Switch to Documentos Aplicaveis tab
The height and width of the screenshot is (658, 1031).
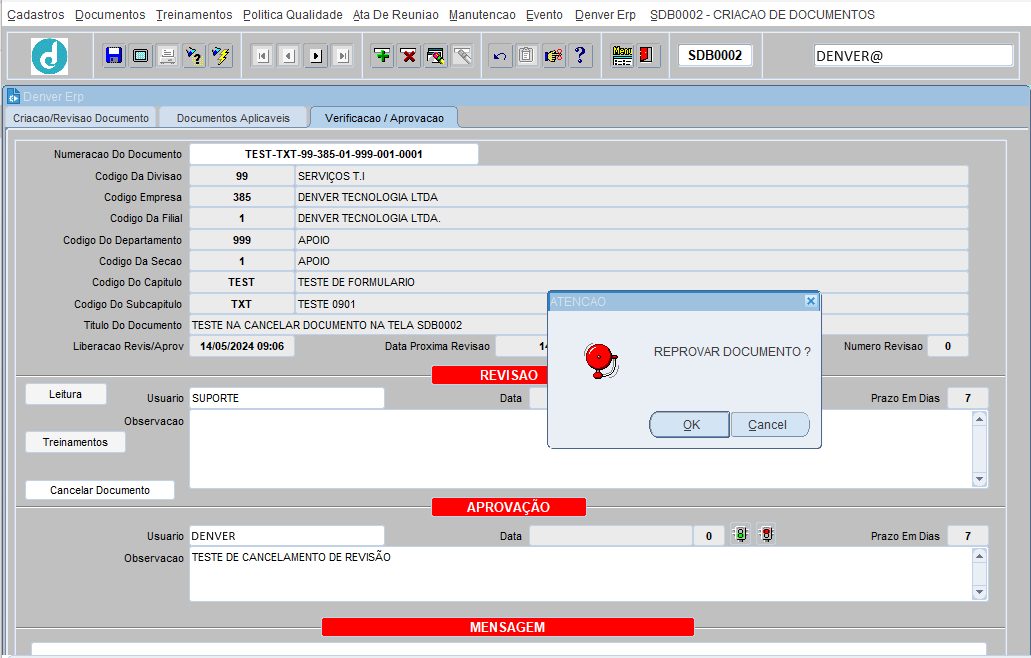pyautogui.click(x=233, y=118)
